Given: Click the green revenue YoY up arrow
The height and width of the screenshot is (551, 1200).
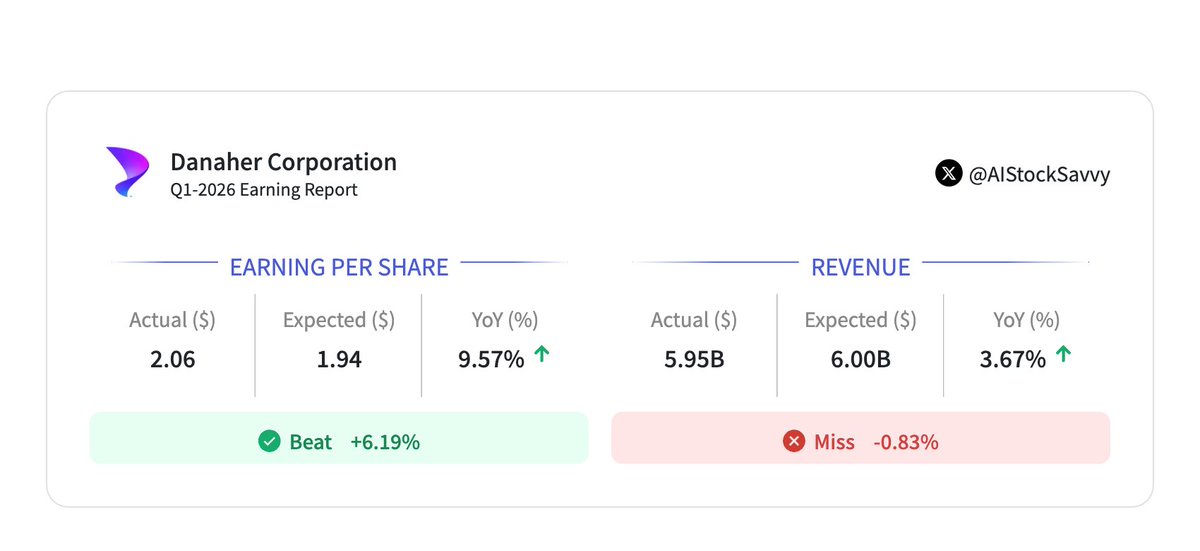Looking at the screenshot, I should click(1063, 354).
